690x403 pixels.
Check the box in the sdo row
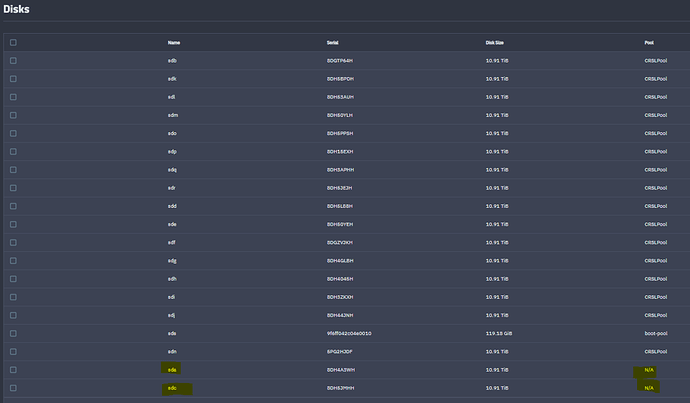(13, 133)
